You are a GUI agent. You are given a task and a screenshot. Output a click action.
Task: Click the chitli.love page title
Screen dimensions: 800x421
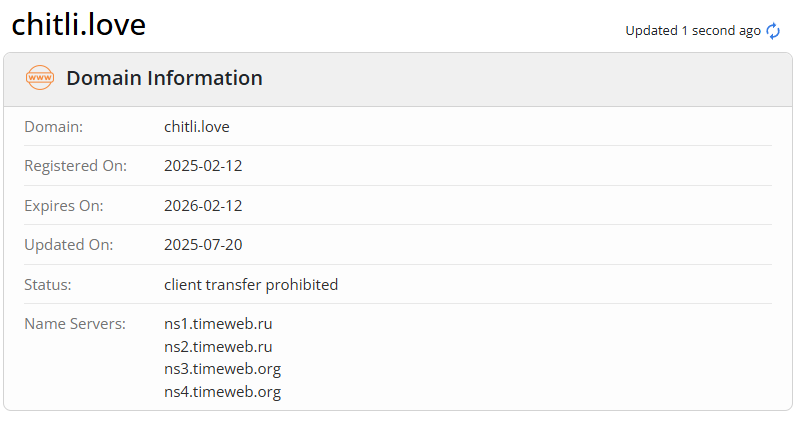[x=79, y=25]
